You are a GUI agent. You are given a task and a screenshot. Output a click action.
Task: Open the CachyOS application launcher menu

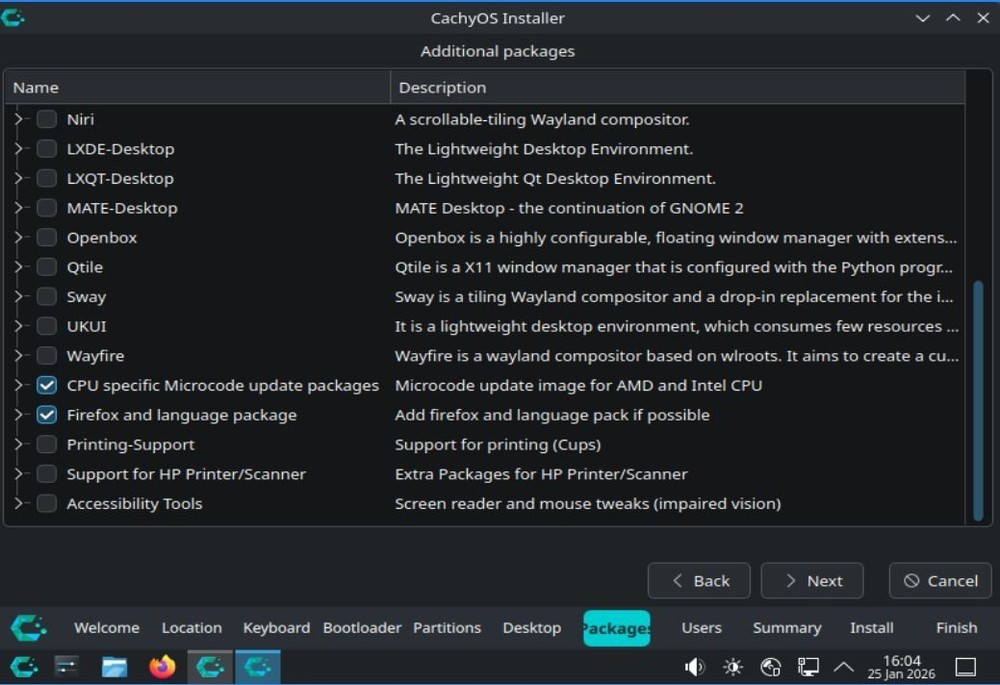[23, 666]
